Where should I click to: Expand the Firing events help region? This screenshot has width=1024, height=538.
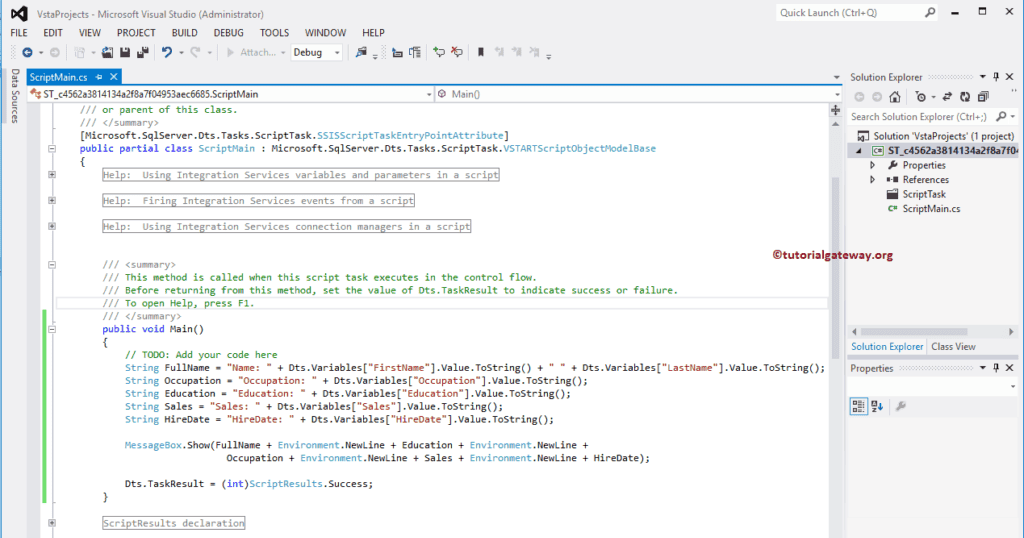tap(52, 200)
